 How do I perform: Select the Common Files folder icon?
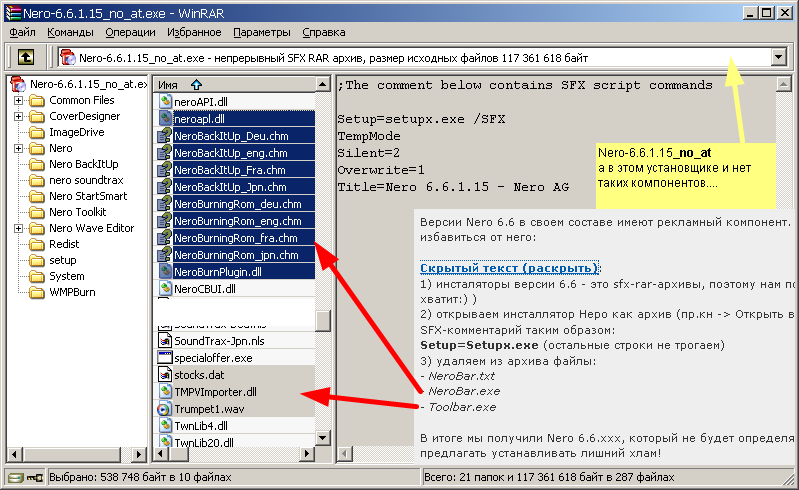point(37,100)
